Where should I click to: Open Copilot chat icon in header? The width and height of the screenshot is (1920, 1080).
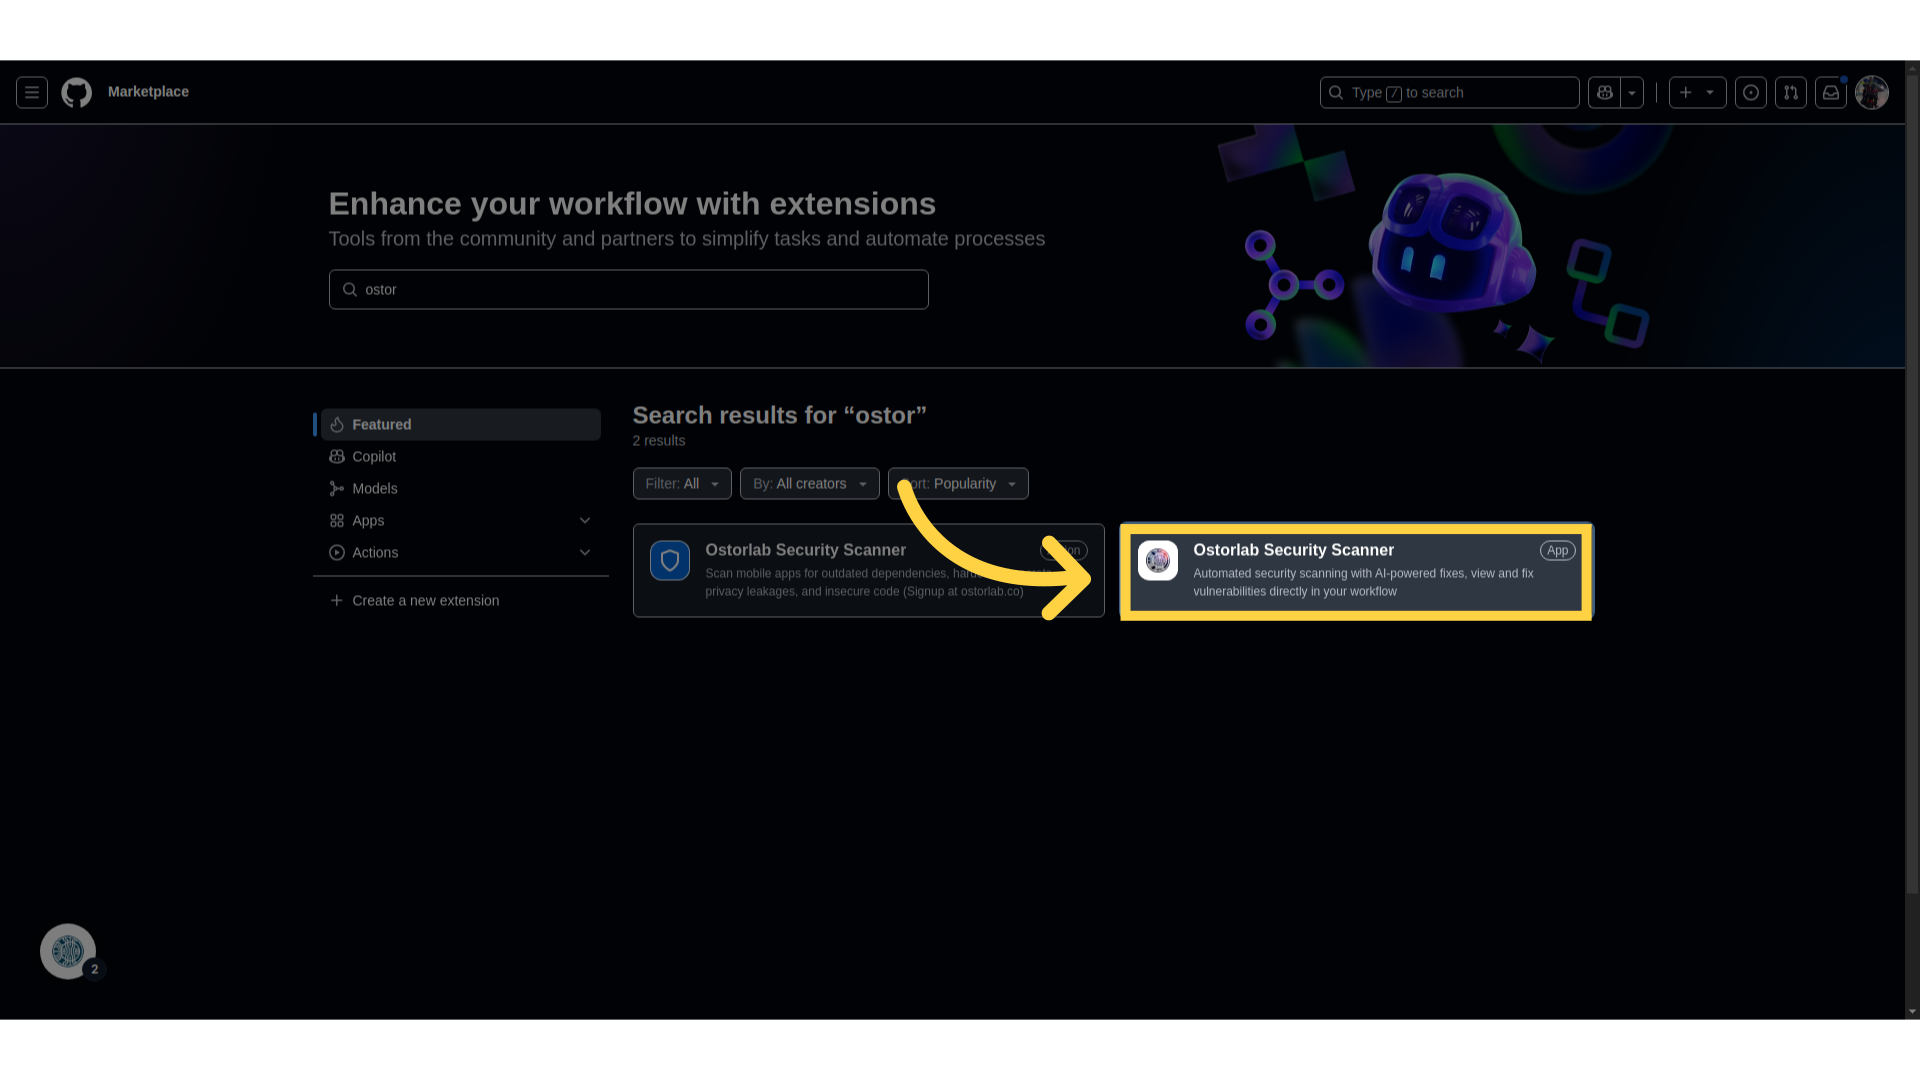click(1604, 92)
